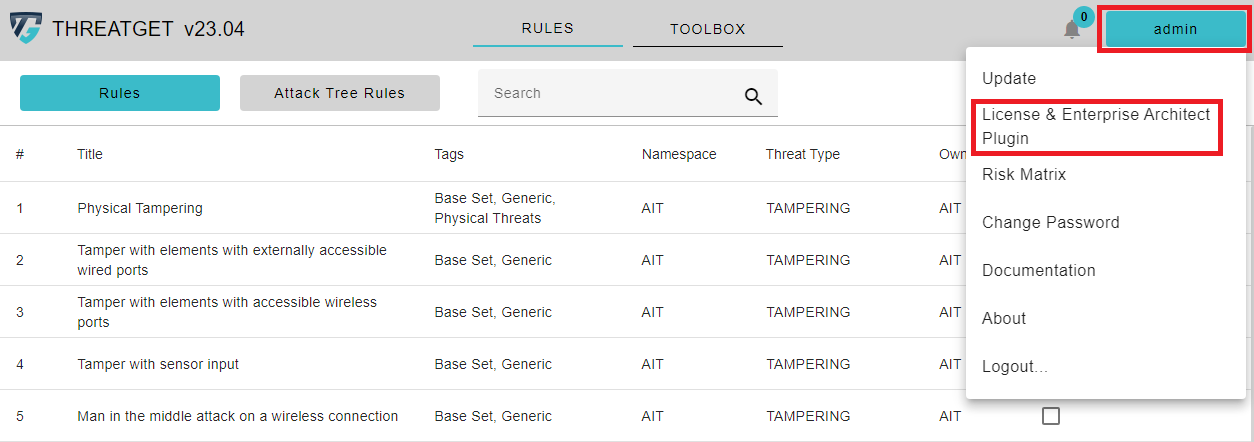Open the Attack Tree Rules view
Viewport: 1254px width, 442px height.
coord(339,93)
